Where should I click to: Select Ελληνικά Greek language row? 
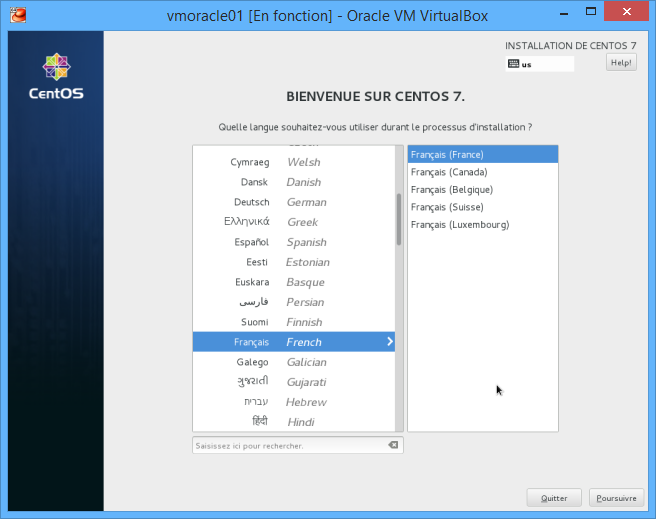click(x=294, y=222)
